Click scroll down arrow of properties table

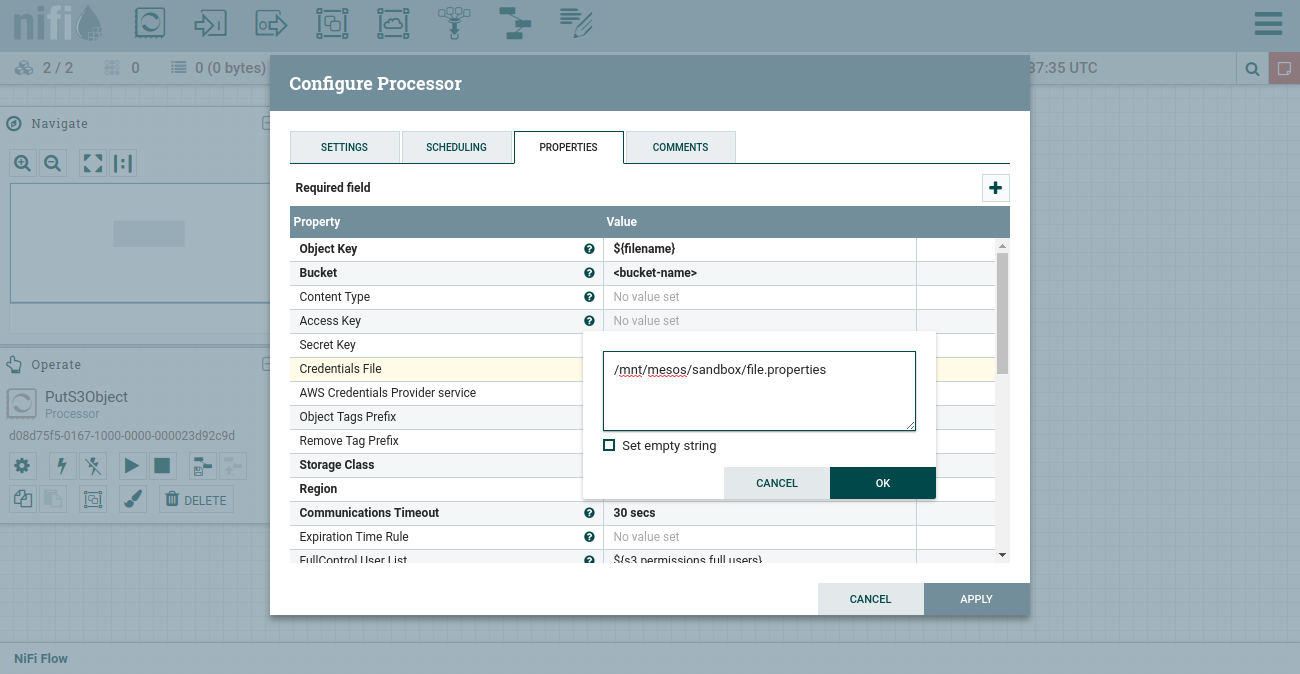(x=1002, y=555)
